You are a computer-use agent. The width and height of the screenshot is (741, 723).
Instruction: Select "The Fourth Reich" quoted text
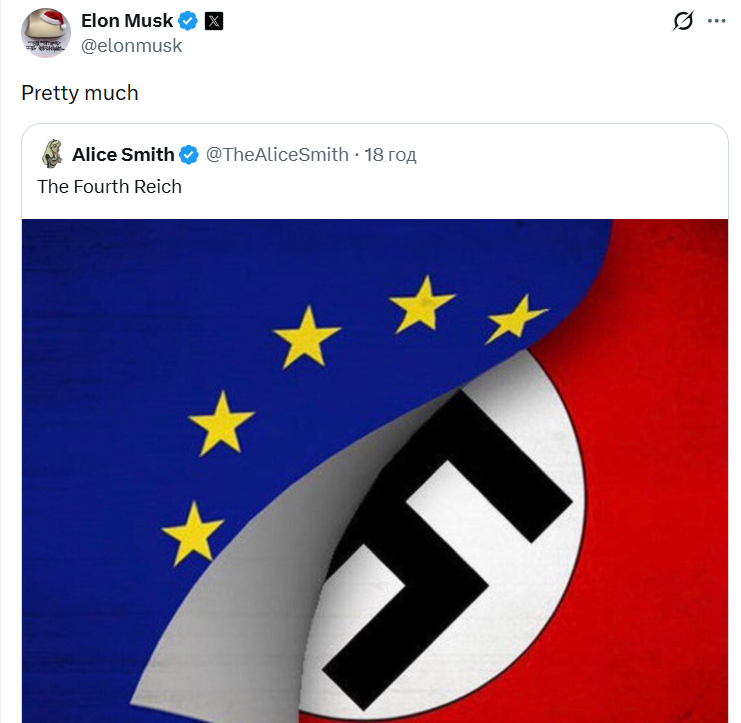[109, 186]
